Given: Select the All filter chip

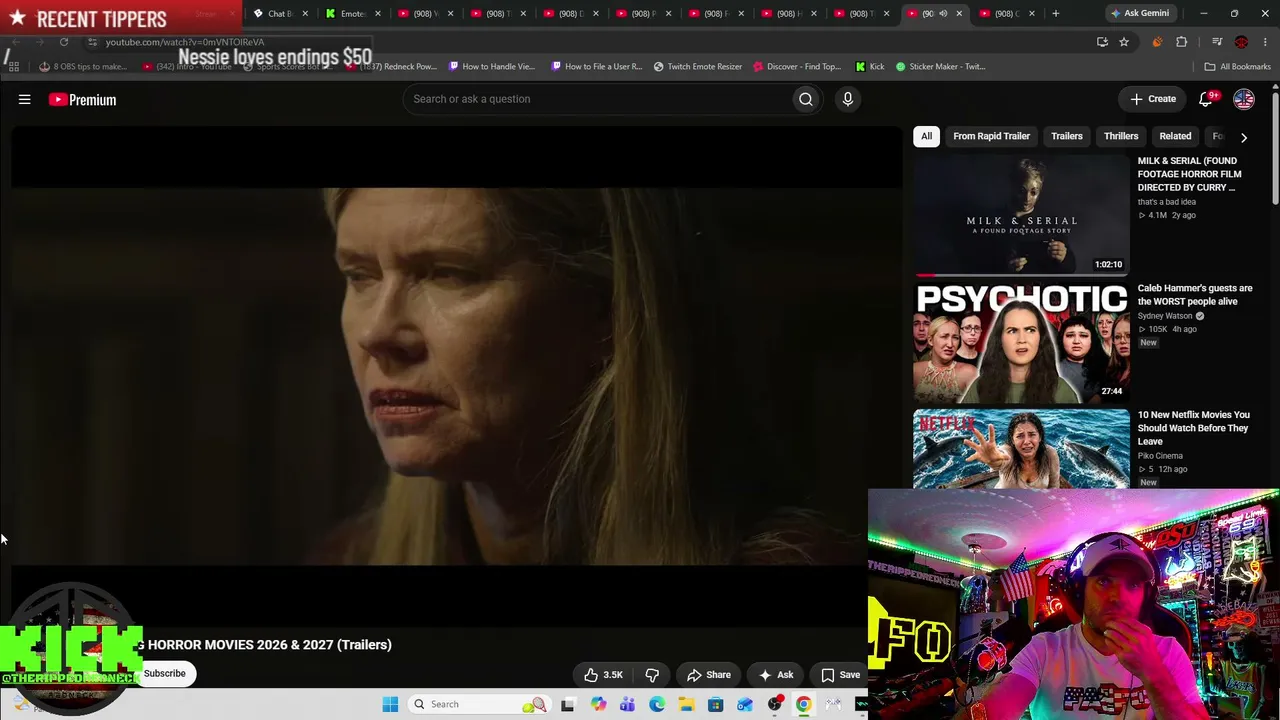Looking at the screenshot, I should pos(926,136).
